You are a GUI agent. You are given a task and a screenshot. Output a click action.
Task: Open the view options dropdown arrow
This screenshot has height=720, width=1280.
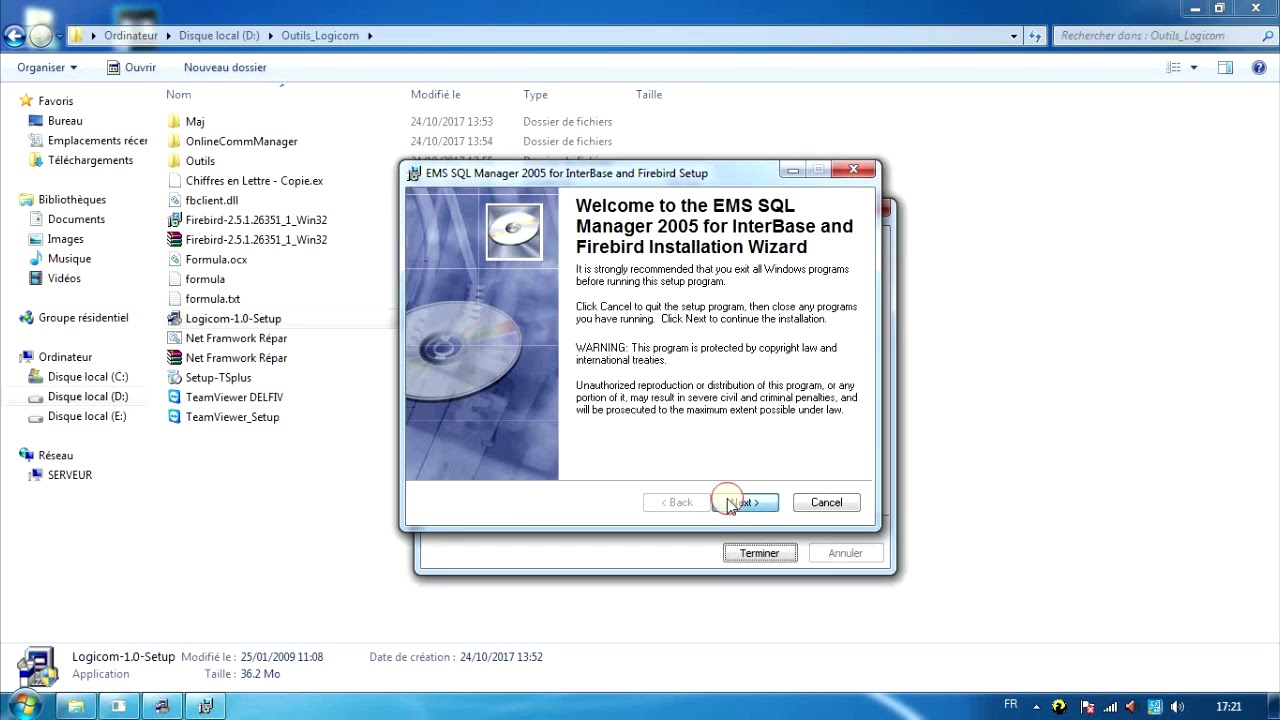coord(1193,67)
